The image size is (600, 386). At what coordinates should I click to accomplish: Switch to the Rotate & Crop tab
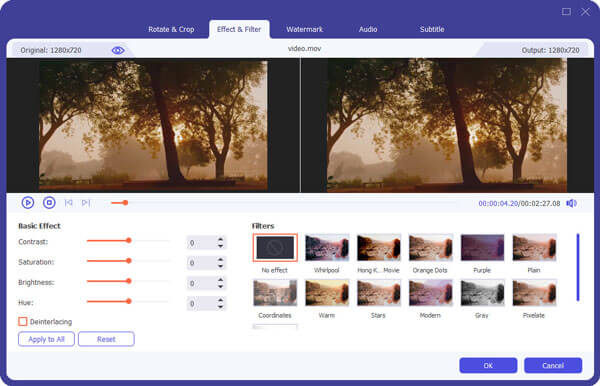tap(171, 29)
